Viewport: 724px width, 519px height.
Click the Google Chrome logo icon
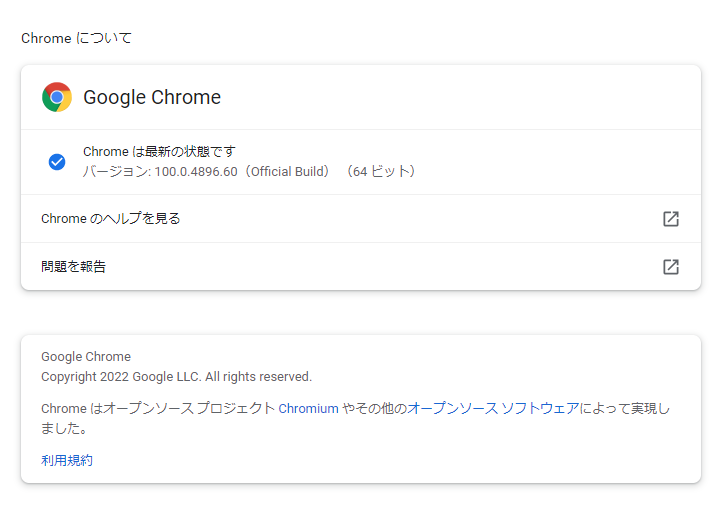tap(57, 97)
